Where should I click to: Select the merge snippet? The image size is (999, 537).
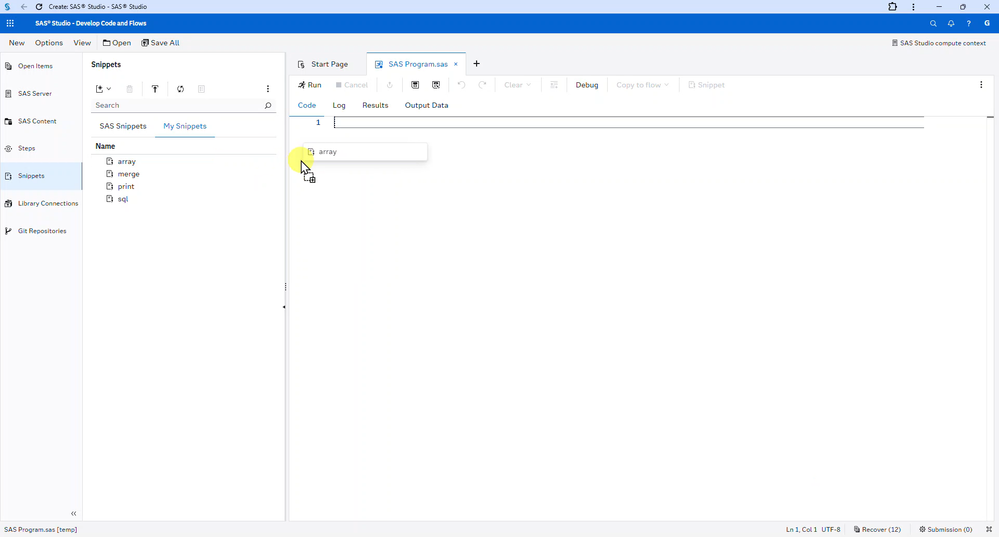[x=129, y=174]
